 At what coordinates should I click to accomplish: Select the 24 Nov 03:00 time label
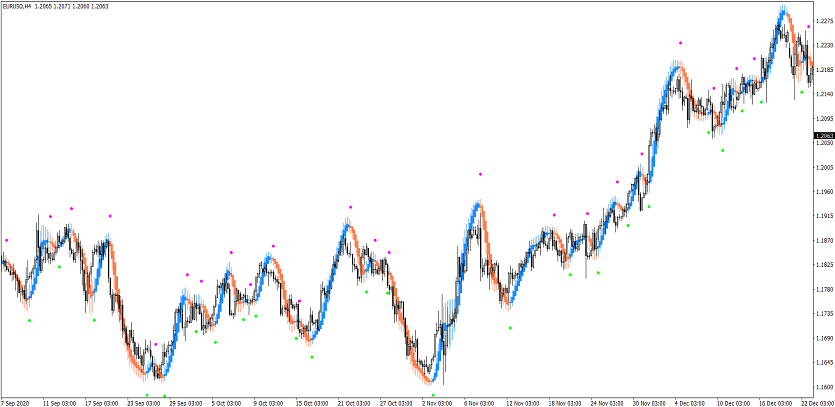click(x=607, y=402)
